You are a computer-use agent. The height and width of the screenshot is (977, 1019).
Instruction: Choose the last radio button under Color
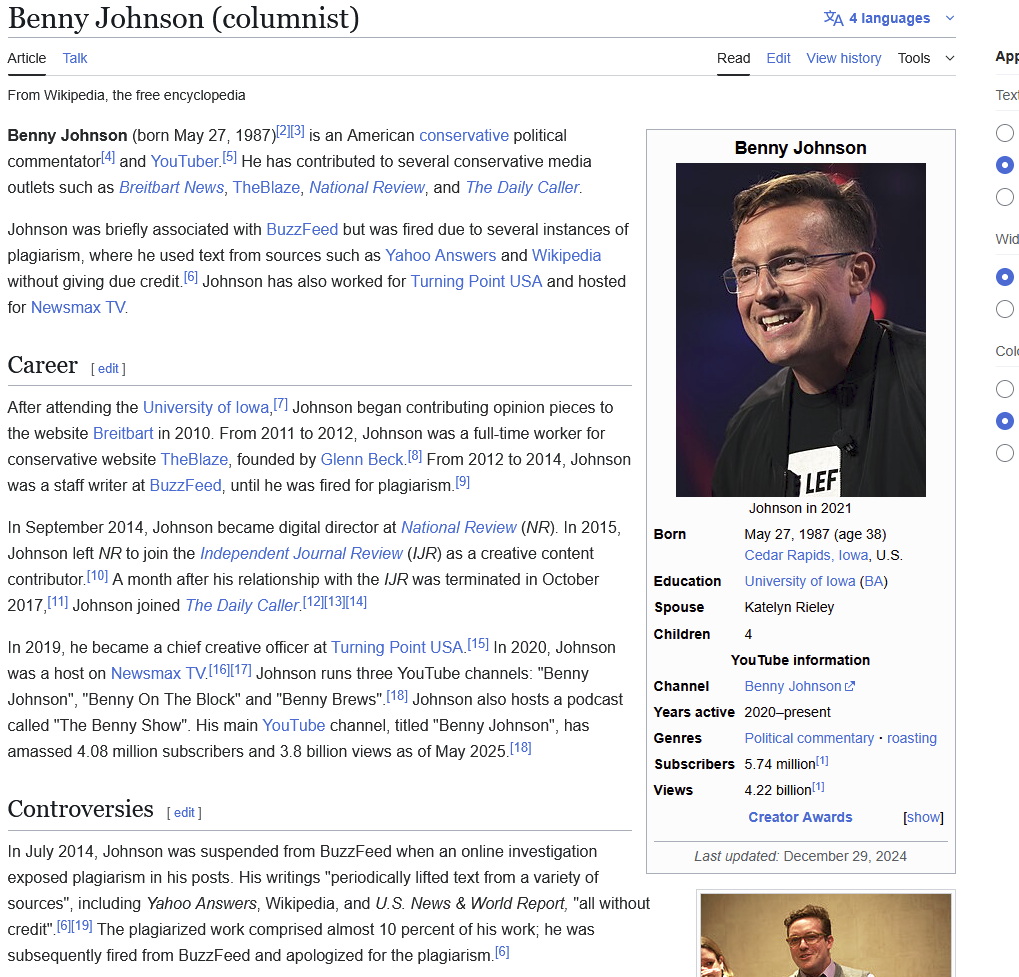pos(1005,453)
